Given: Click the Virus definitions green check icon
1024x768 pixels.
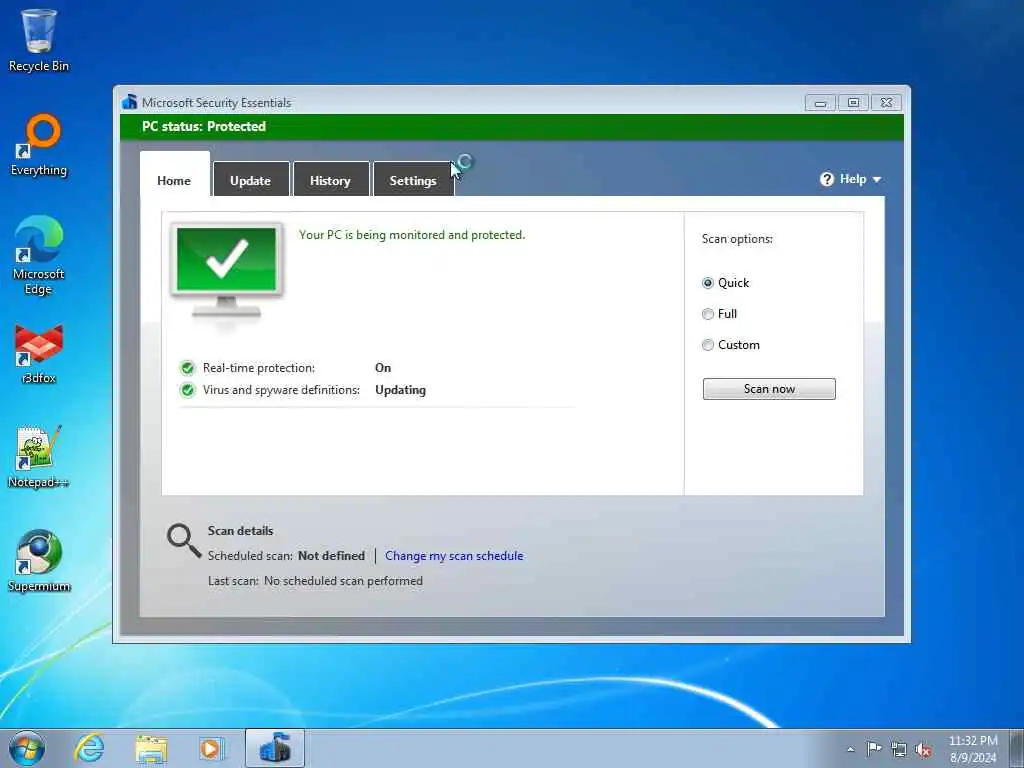Looking at the screenshot, I should pyautogui.click(x=187, y=390).
